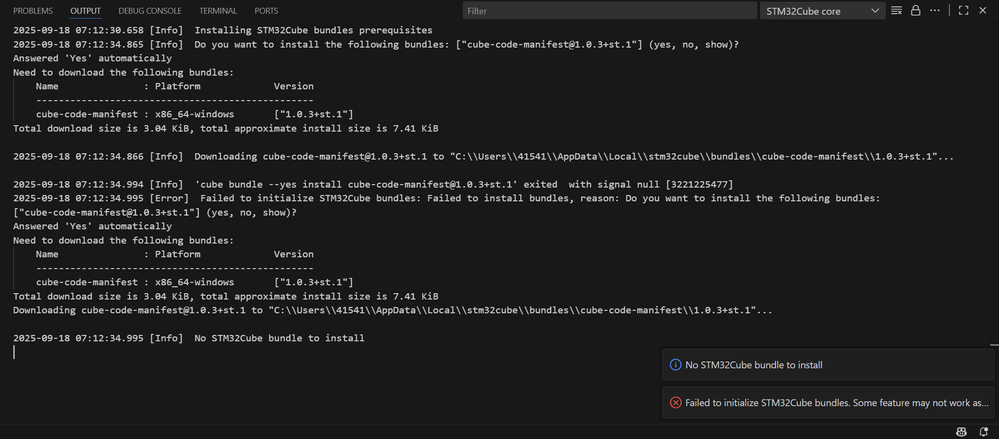
Task: Click the 'Installing STM32Cube bundles prerequisites' log line
Action: click(x=223, y=31)
